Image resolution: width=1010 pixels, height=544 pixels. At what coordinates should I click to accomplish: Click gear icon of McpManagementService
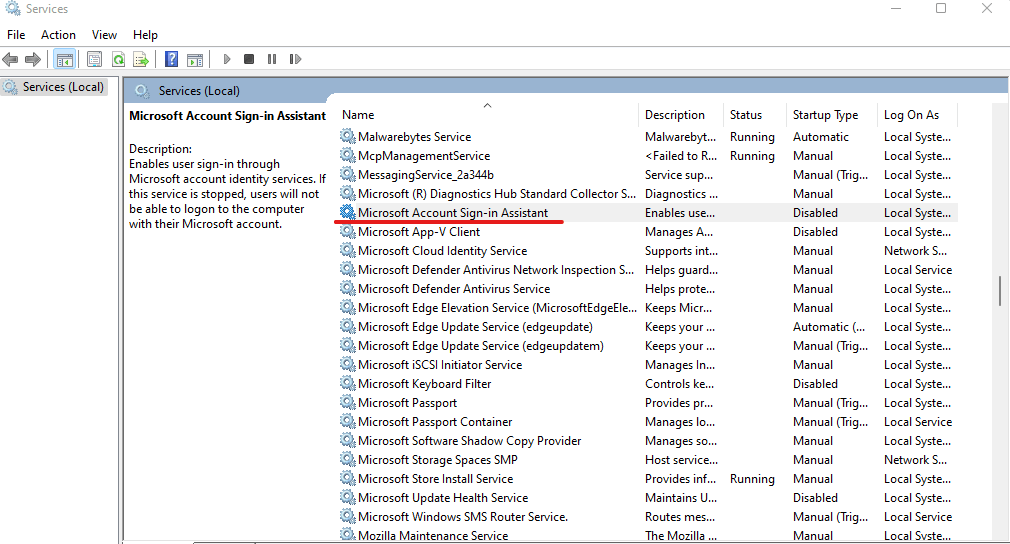pos(348,155)
